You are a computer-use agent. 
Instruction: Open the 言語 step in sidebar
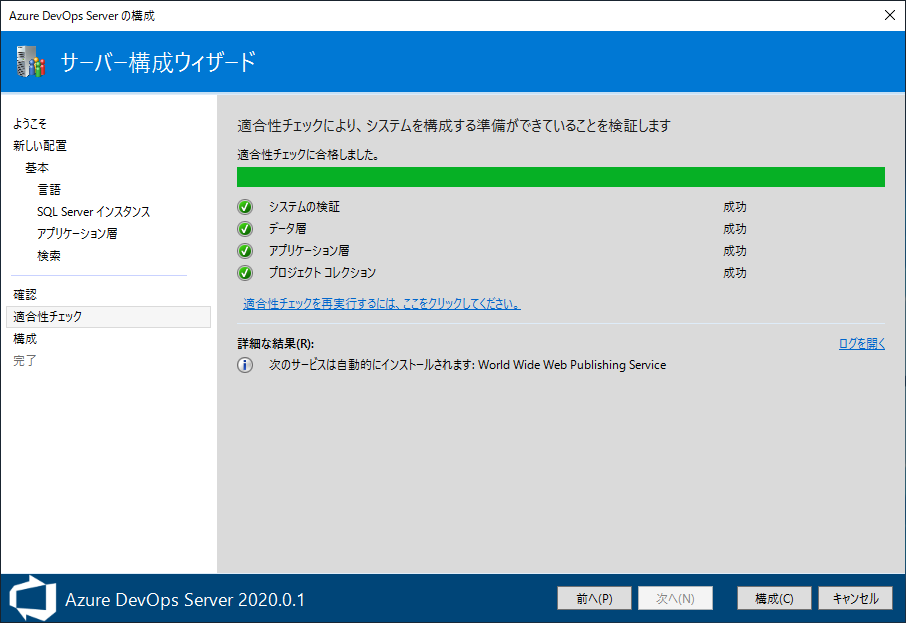[x=49, y=190]
